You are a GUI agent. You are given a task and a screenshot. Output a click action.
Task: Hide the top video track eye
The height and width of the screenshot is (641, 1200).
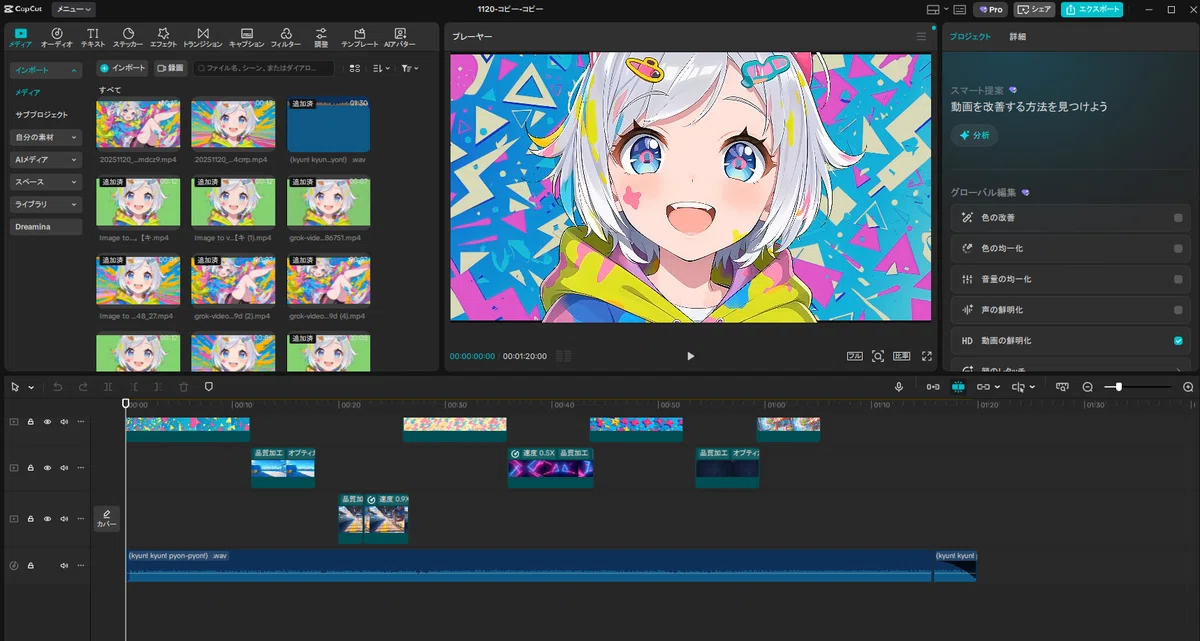pyautogui.click(x=47, y=422)
